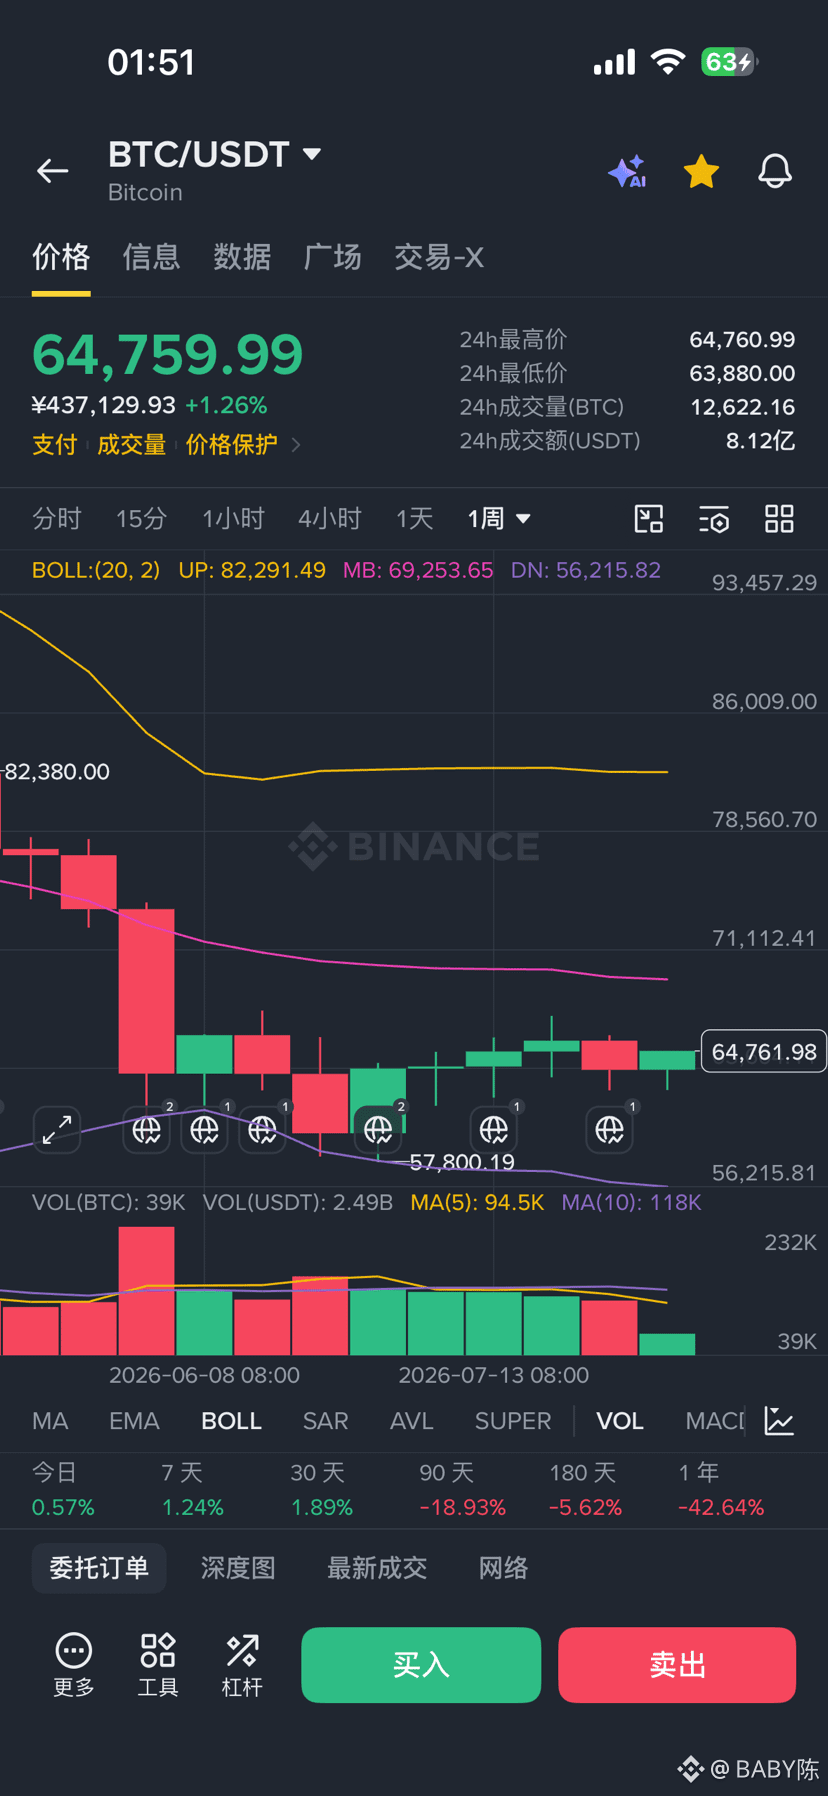The image size is (828, 1796).
Task: View 90 天 -18.93% performance
Action: 463,1489
